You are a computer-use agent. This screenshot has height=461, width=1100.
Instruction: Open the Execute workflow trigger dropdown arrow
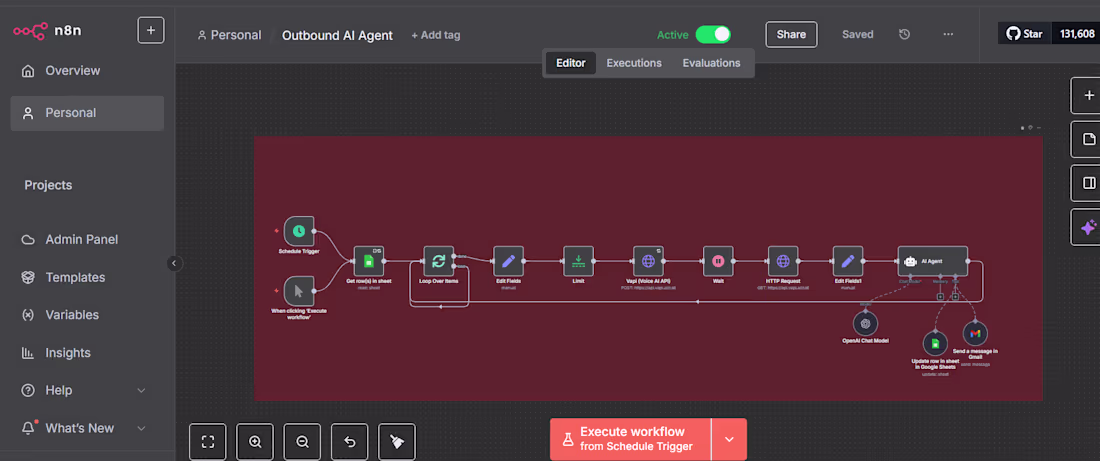point(730,439)
